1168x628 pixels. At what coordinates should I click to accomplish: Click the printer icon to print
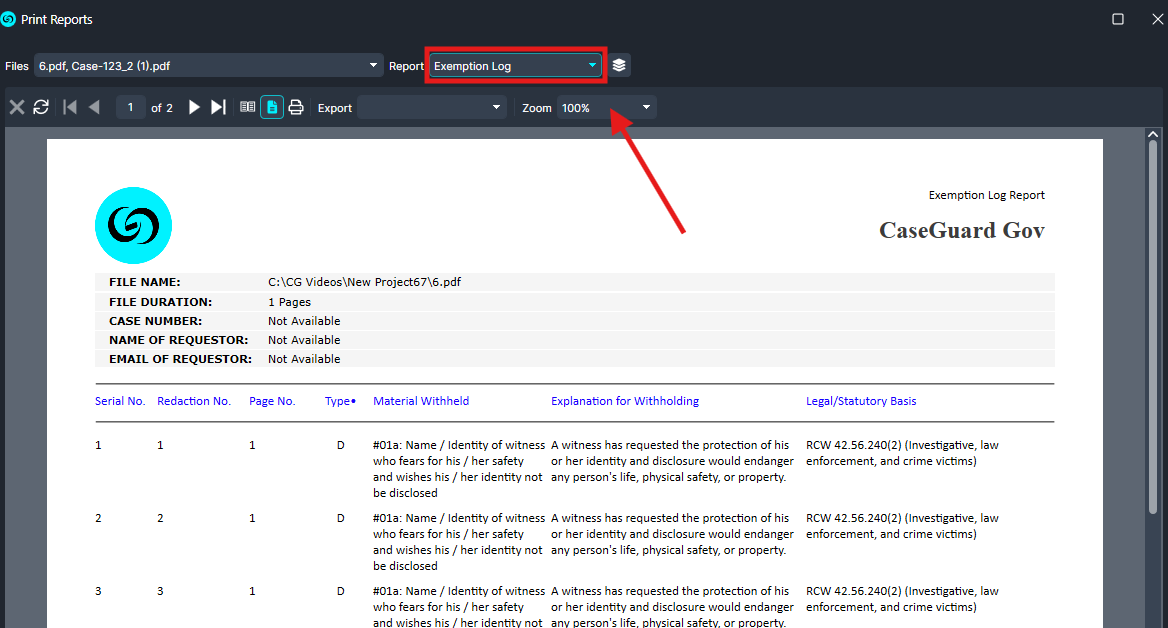[x=296, y=107]
